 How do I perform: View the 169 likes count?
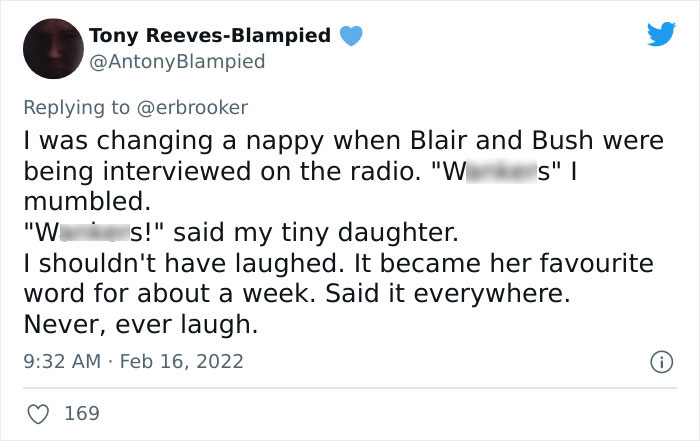click(x=82, y=413)
